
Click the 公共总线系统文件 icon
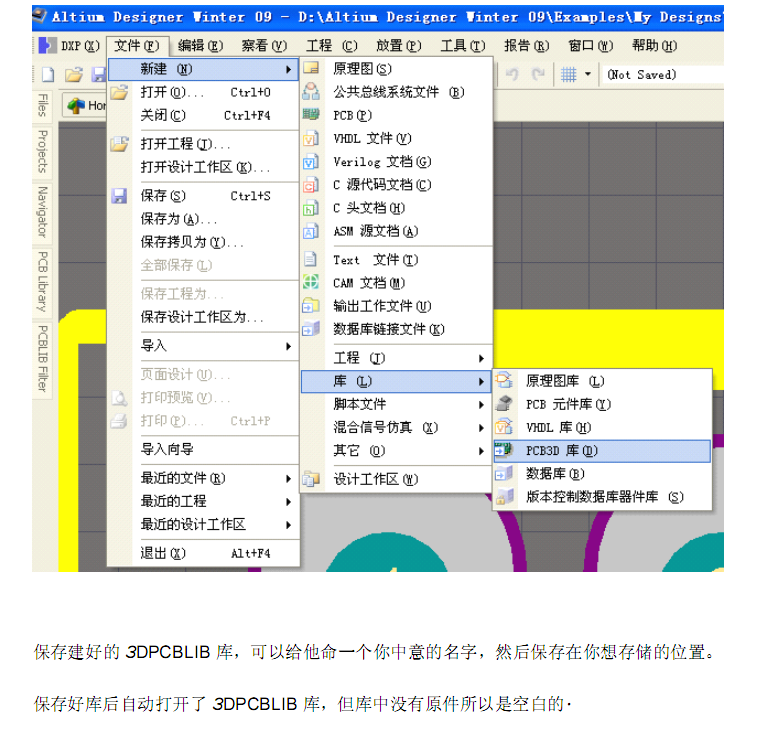click(311, 92)
